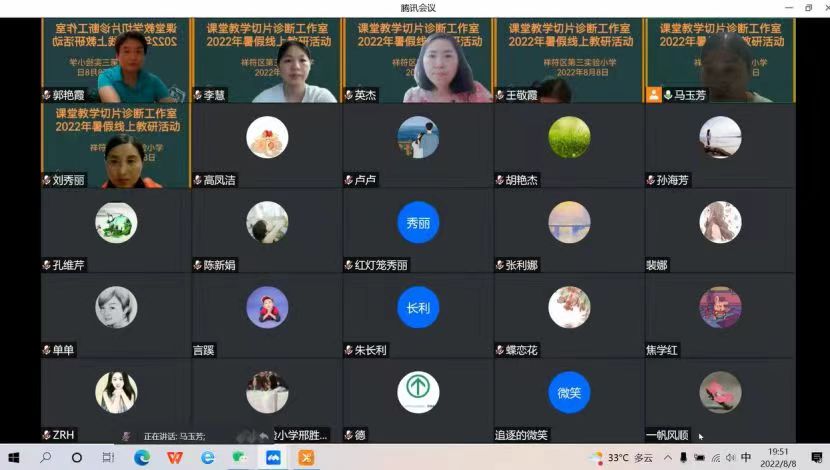The height and width of the screenshot is (470, 830).
Task: Click 小学邢胜's avatar
Action: [x=267, y=392]
